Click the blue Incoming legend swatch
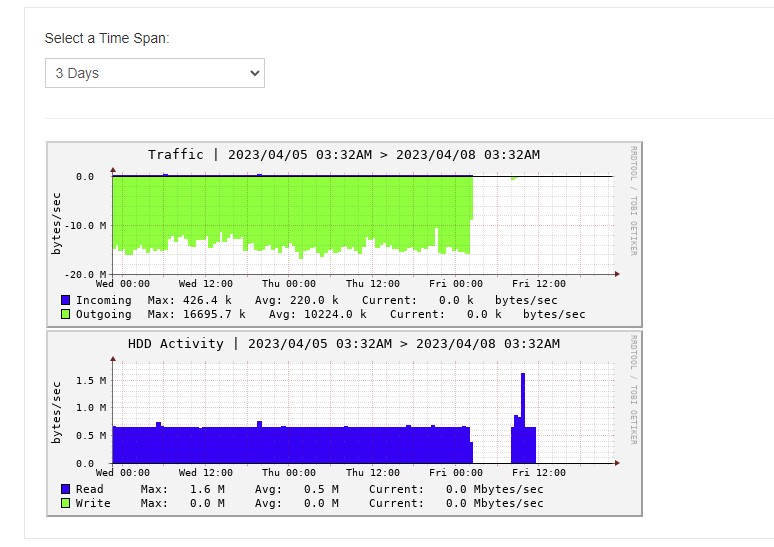This screenshot has height=547, width=774. 65,300
